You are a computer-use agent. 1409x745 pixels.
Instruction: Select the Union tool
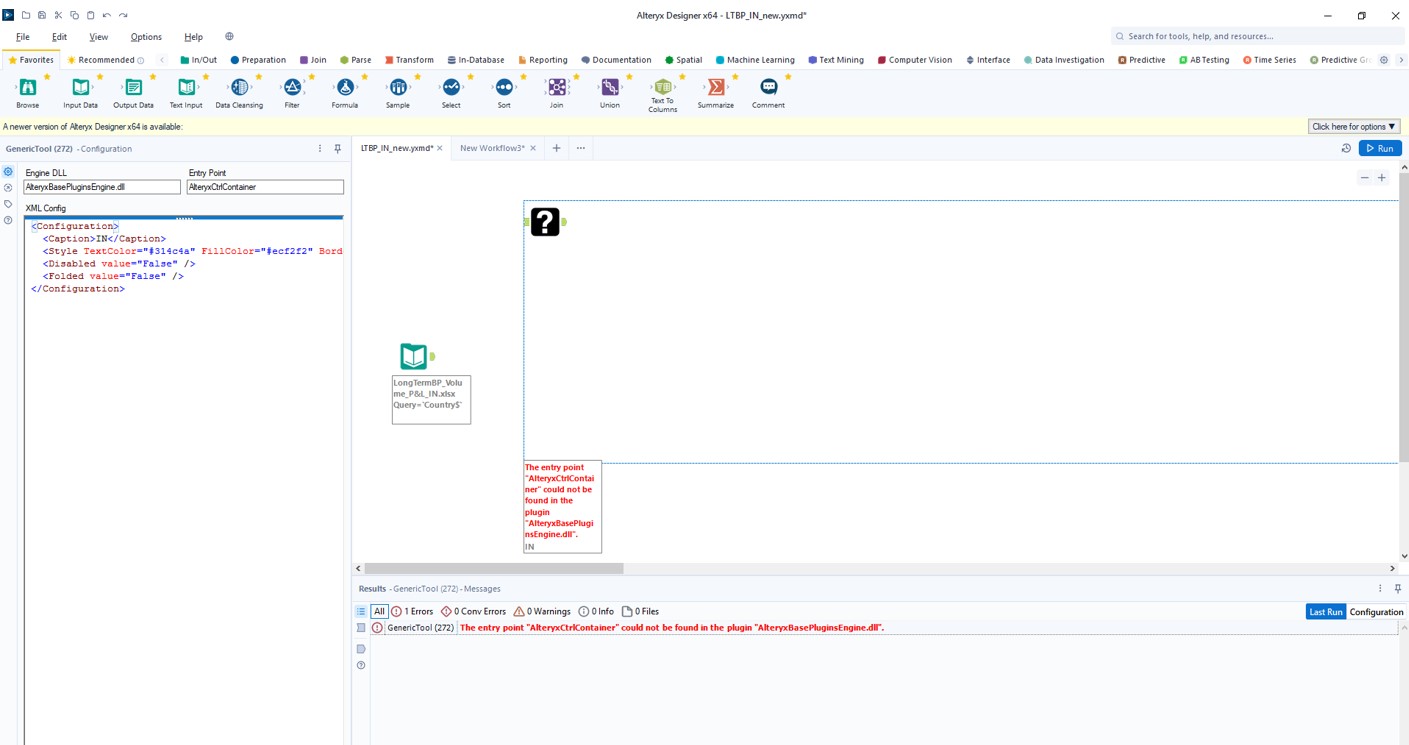[609, 88]
